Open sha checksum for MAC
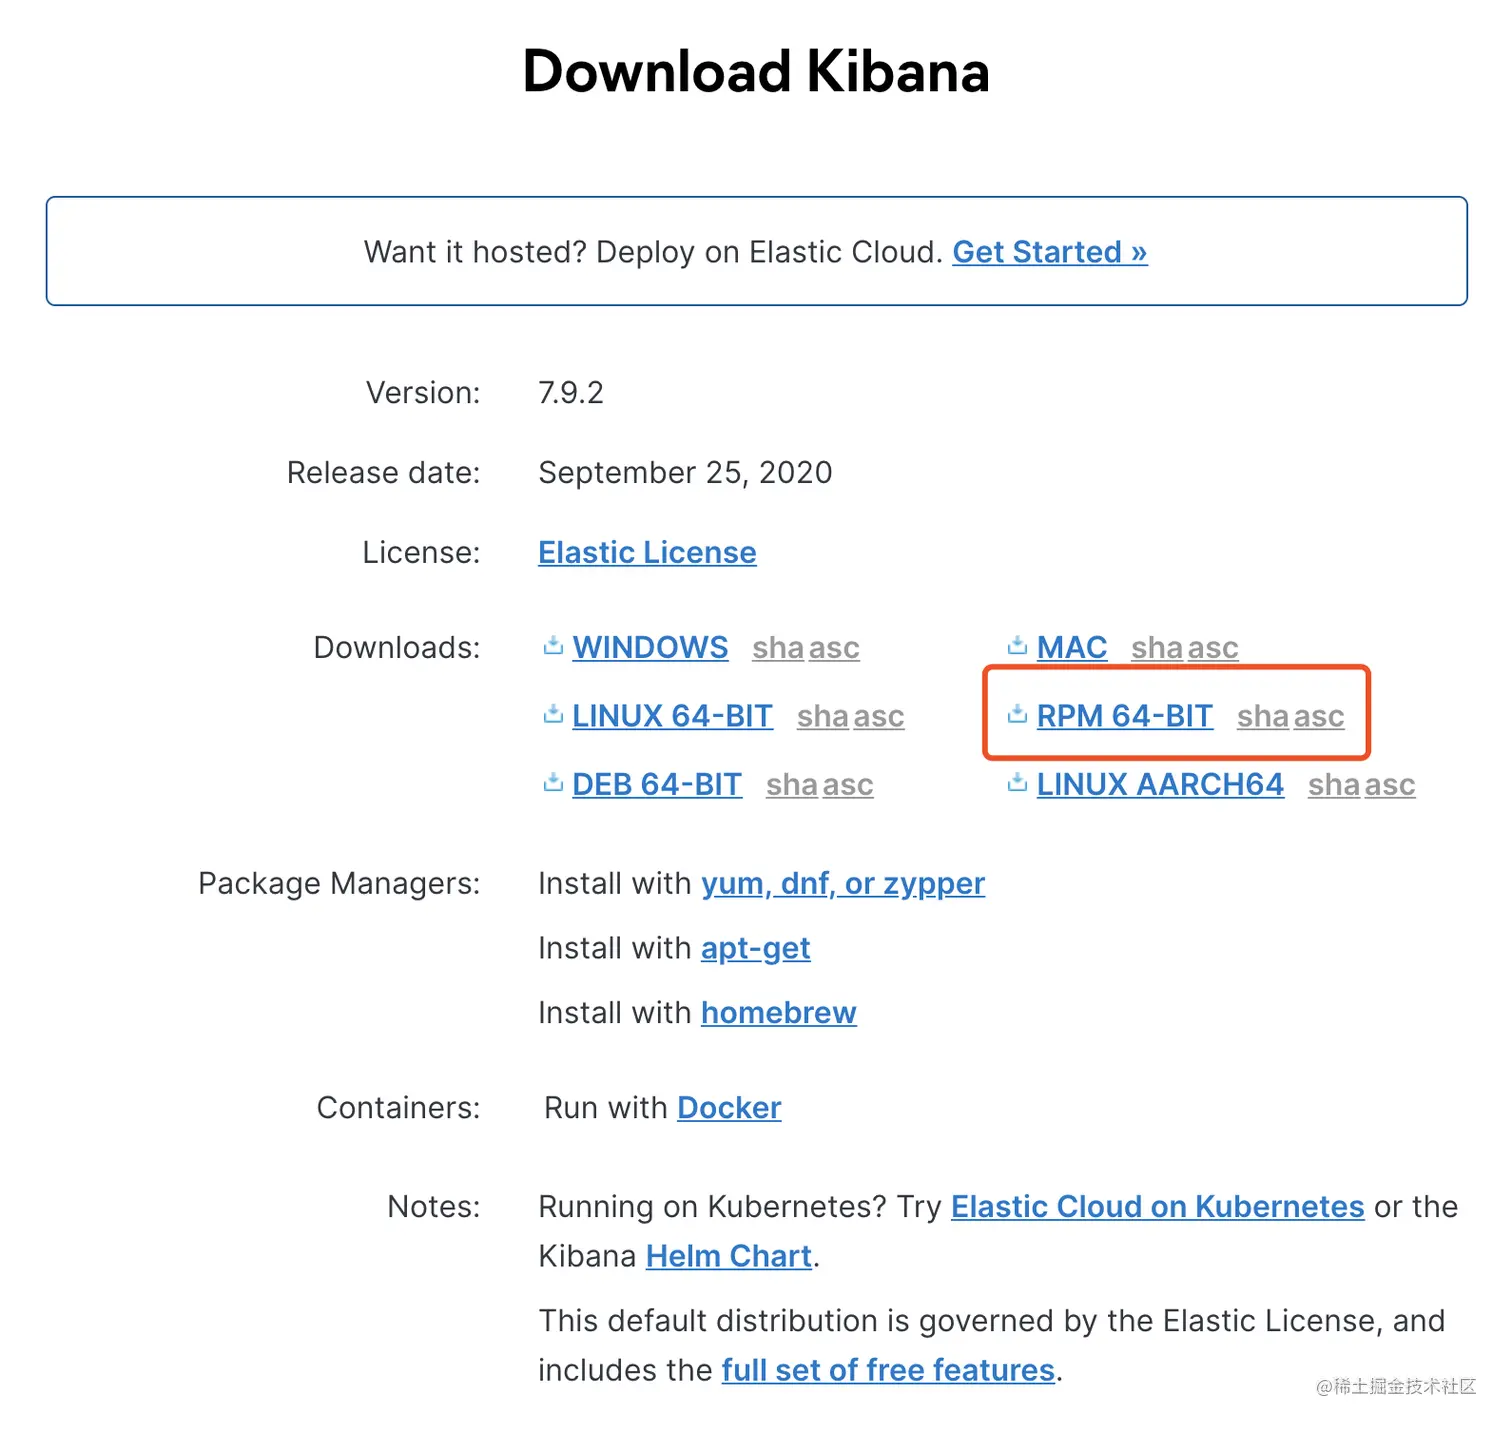 1157,648
